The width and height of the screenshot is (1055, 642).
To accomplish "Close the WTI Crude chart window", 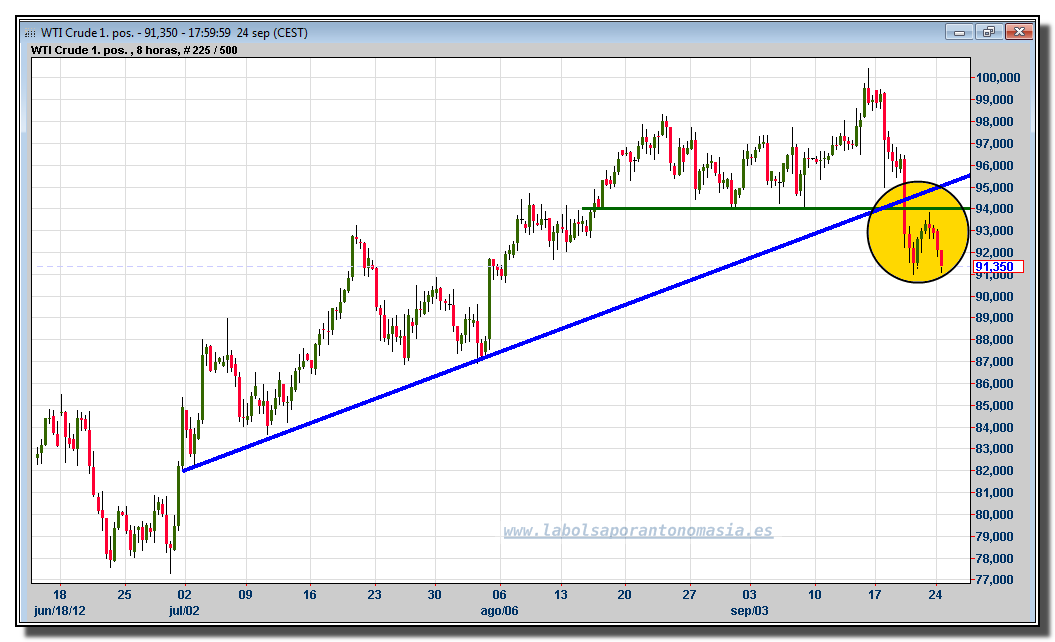I will (x=1019, y=32).
